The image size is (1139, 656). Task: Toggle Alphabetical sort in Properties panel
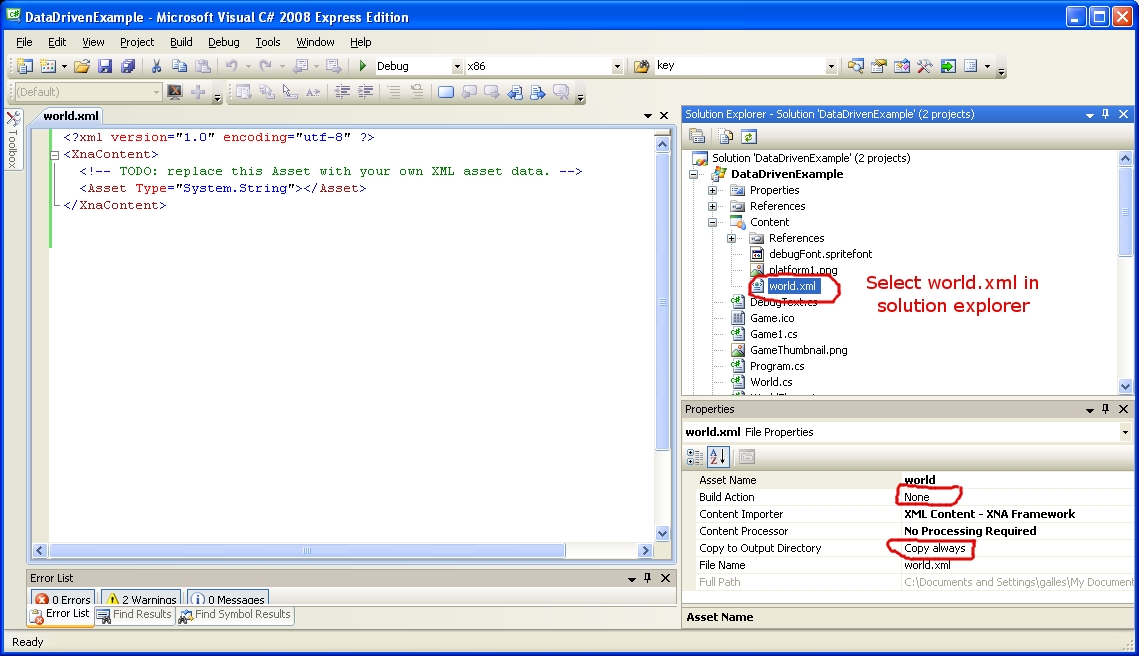tap(718, 457)
